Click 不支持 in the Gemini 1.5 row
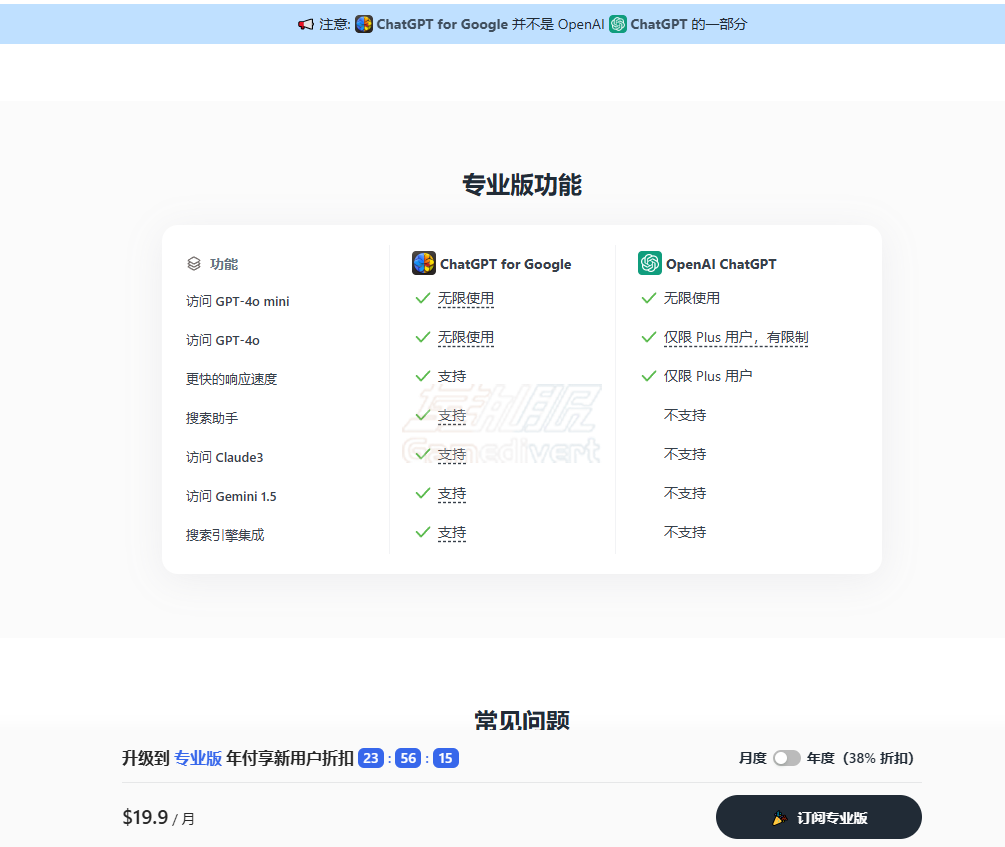The image size is (1005, 847). click(x=685, y=493)
